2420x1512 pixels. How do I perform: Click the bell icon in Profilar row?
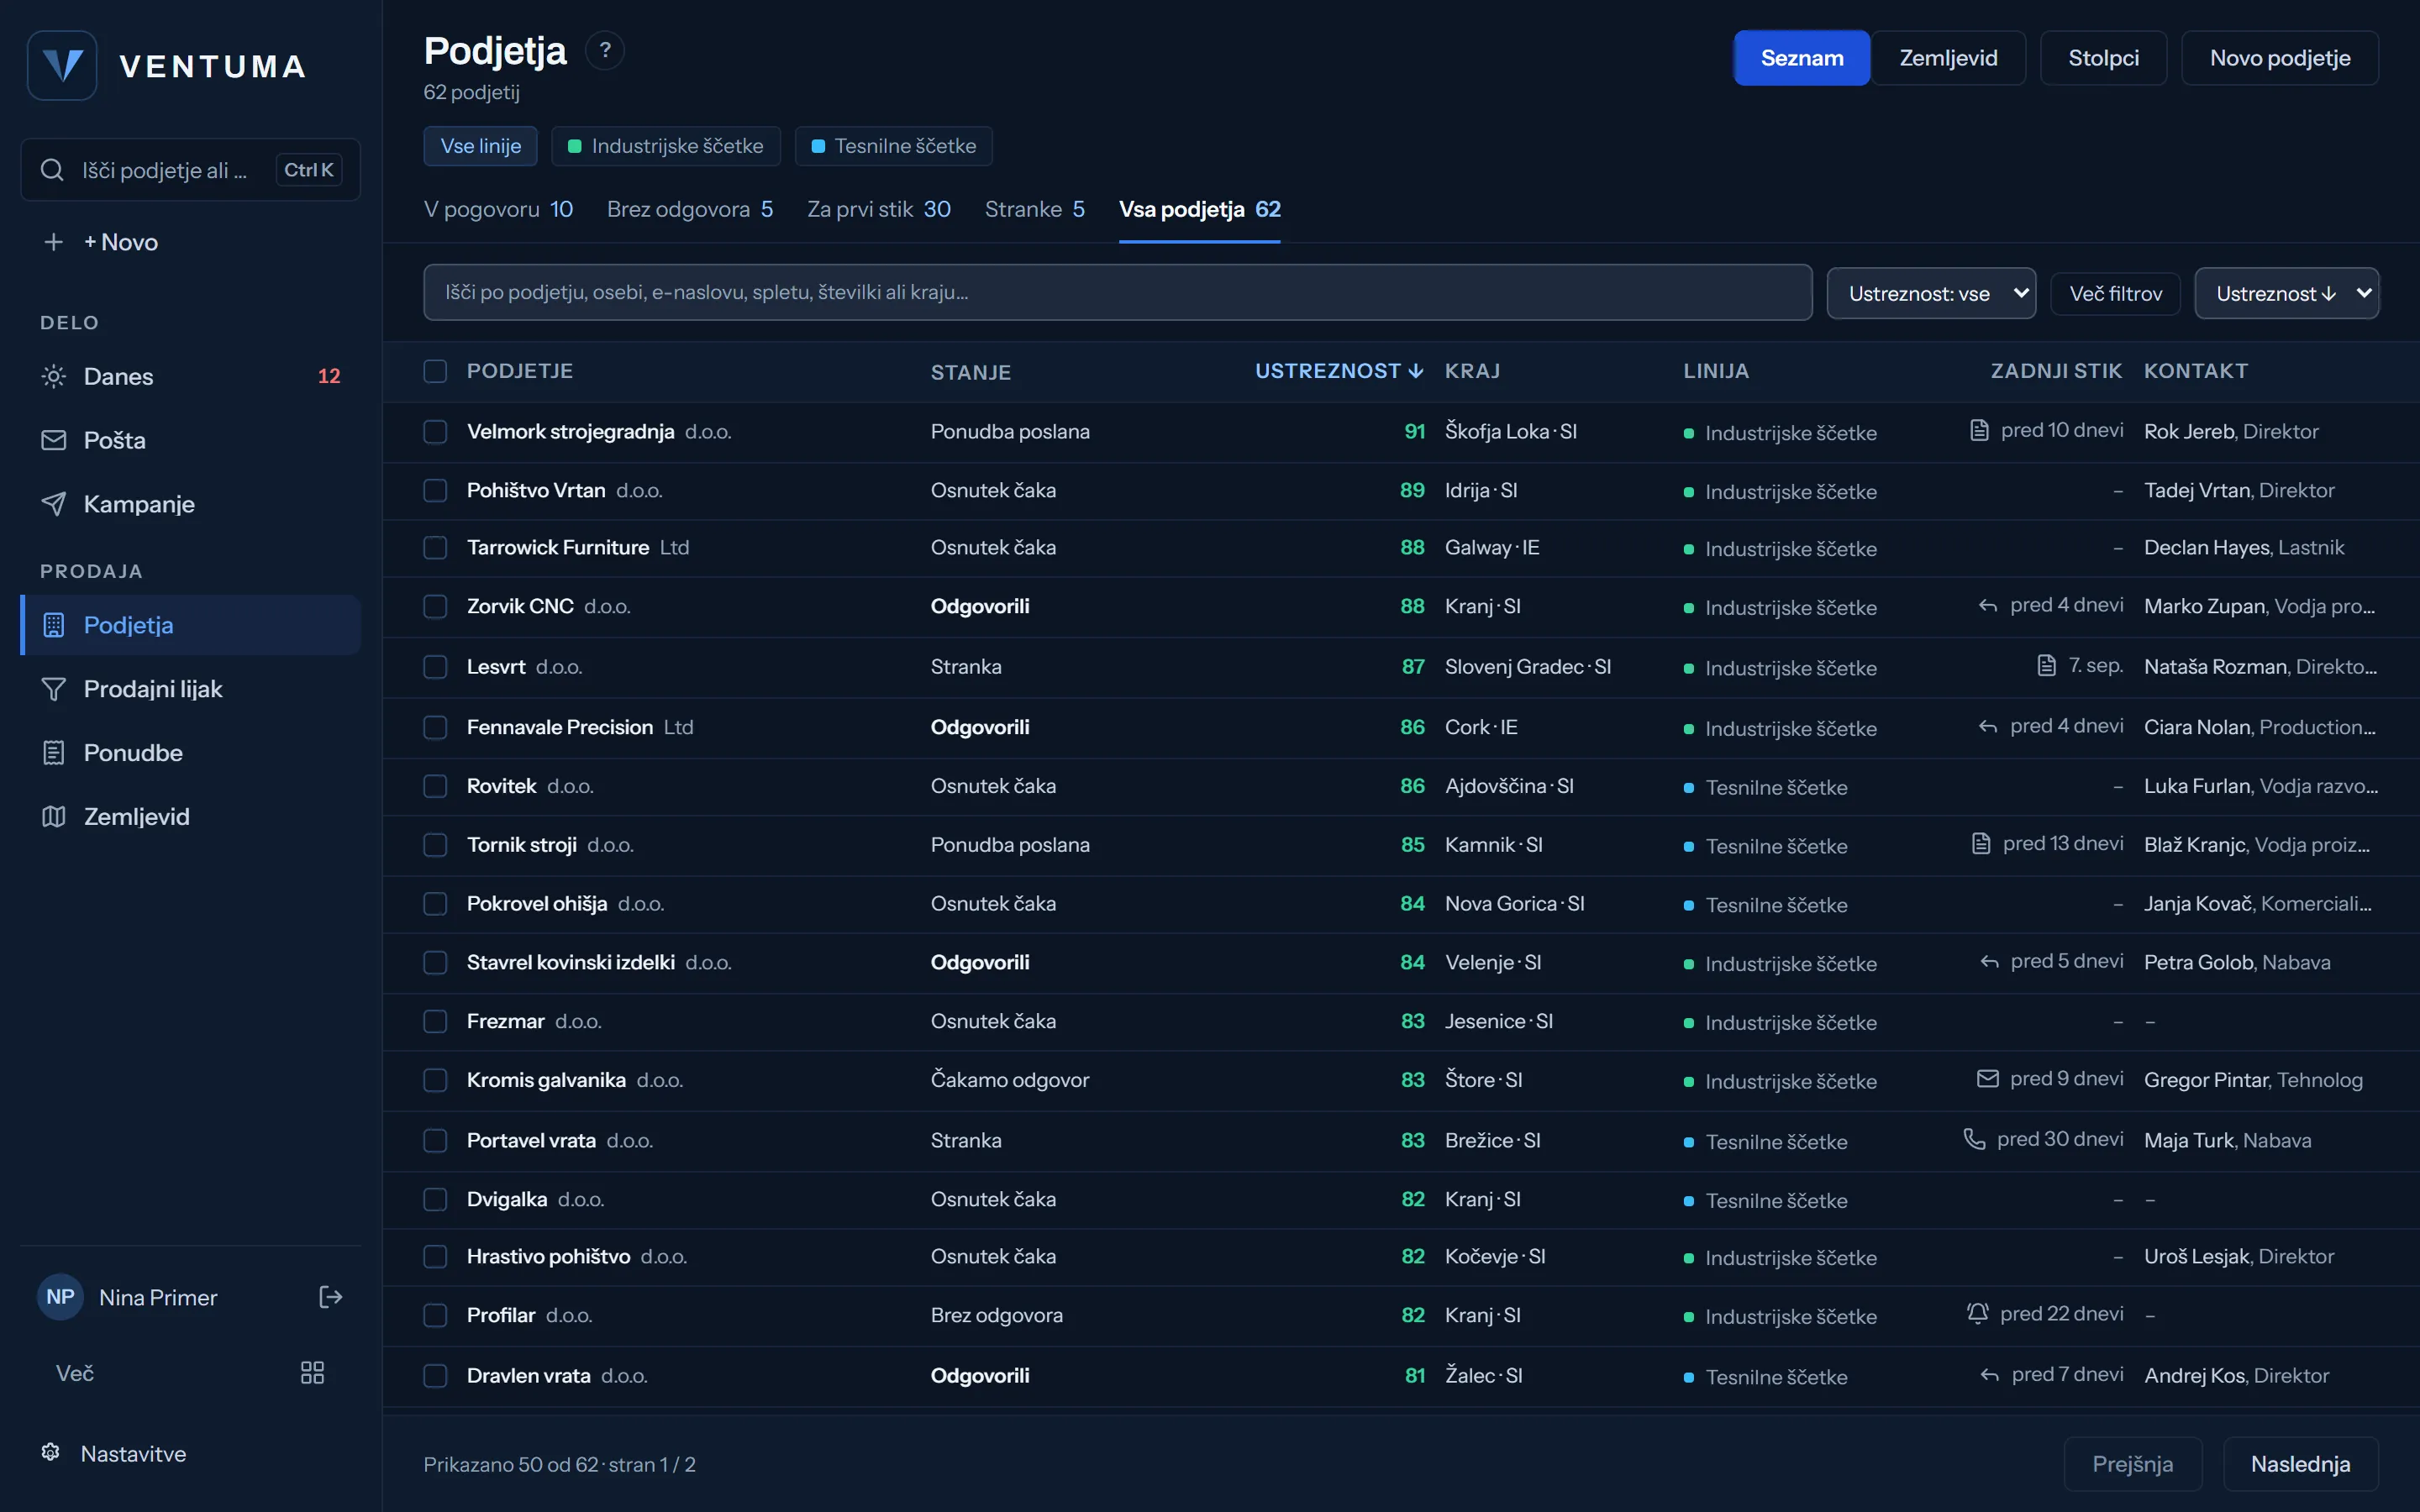pos(1977,1313)
